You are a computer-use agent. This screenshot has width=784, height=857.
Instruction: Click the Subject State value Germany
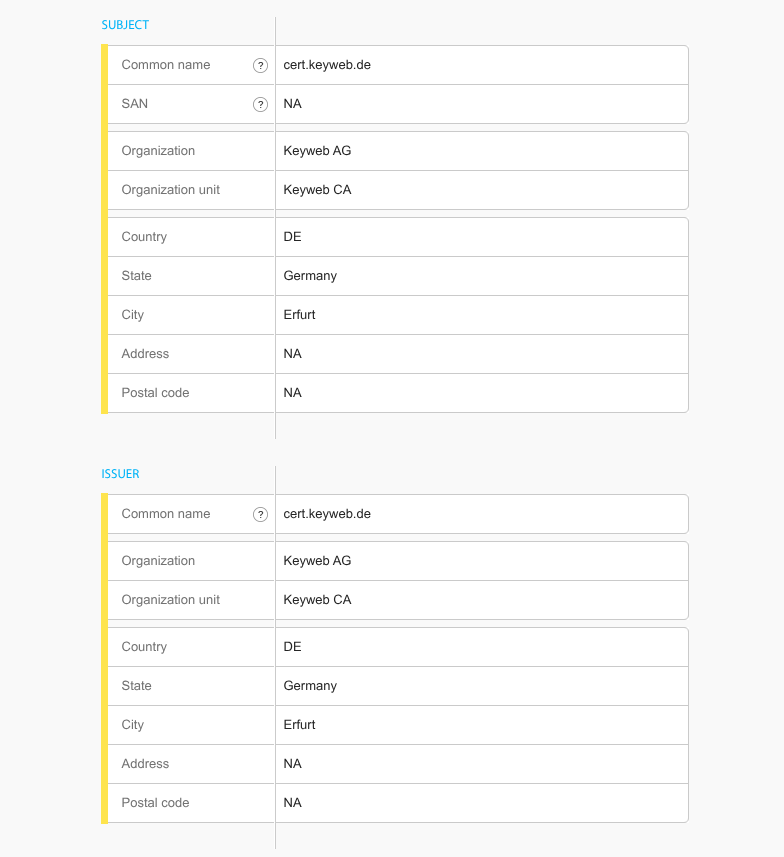click(x=310, y=276)
